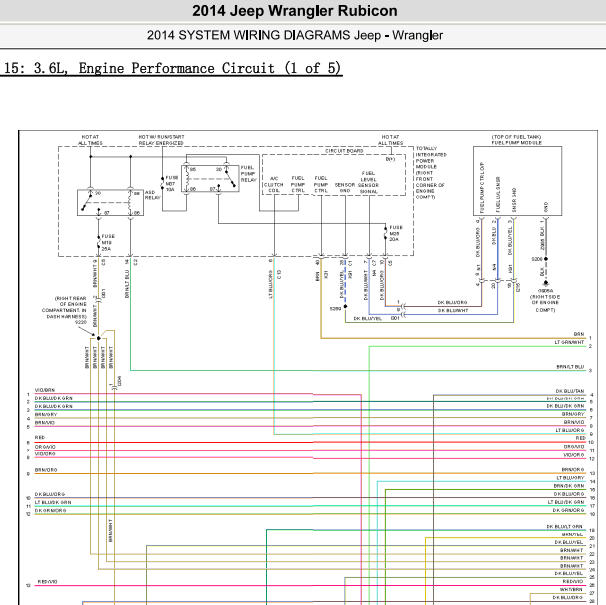Click the 'LT GRN/WHT' wire label at right pin 2
The image size is (606, 605).
(x=569, y=342)
